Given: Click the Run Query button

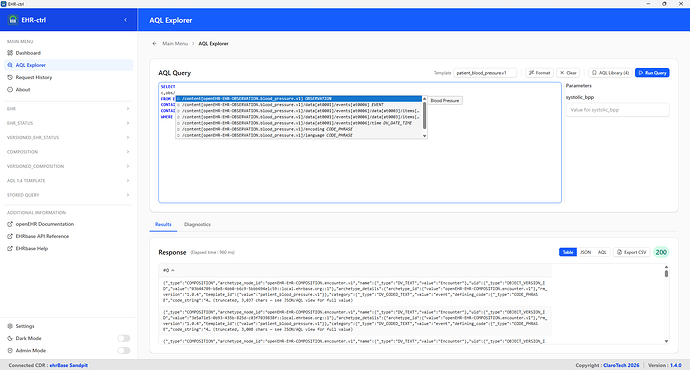Looking at the screenshot, I should pos(652,73).
